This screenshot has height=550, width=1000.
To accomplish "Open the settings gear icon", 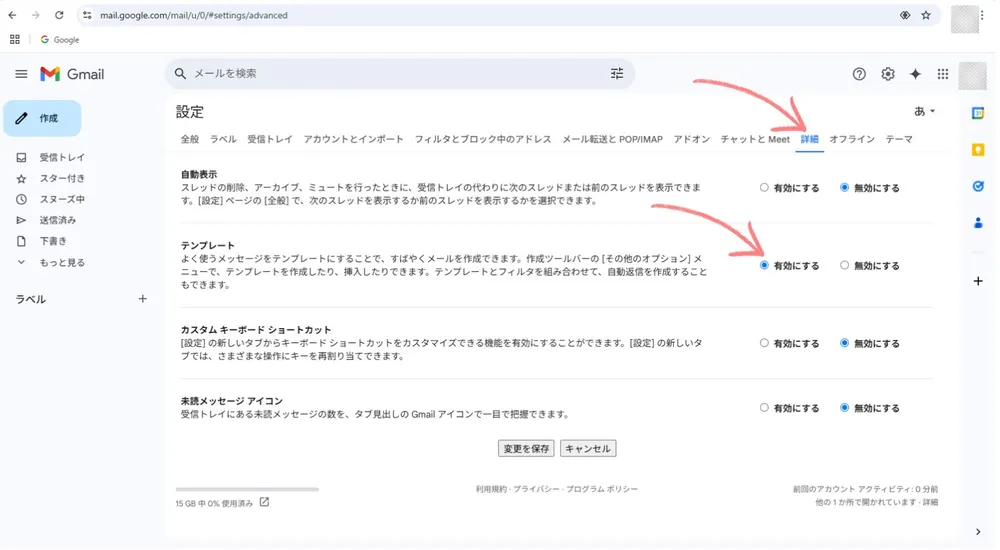I will (x=888, y=74).
